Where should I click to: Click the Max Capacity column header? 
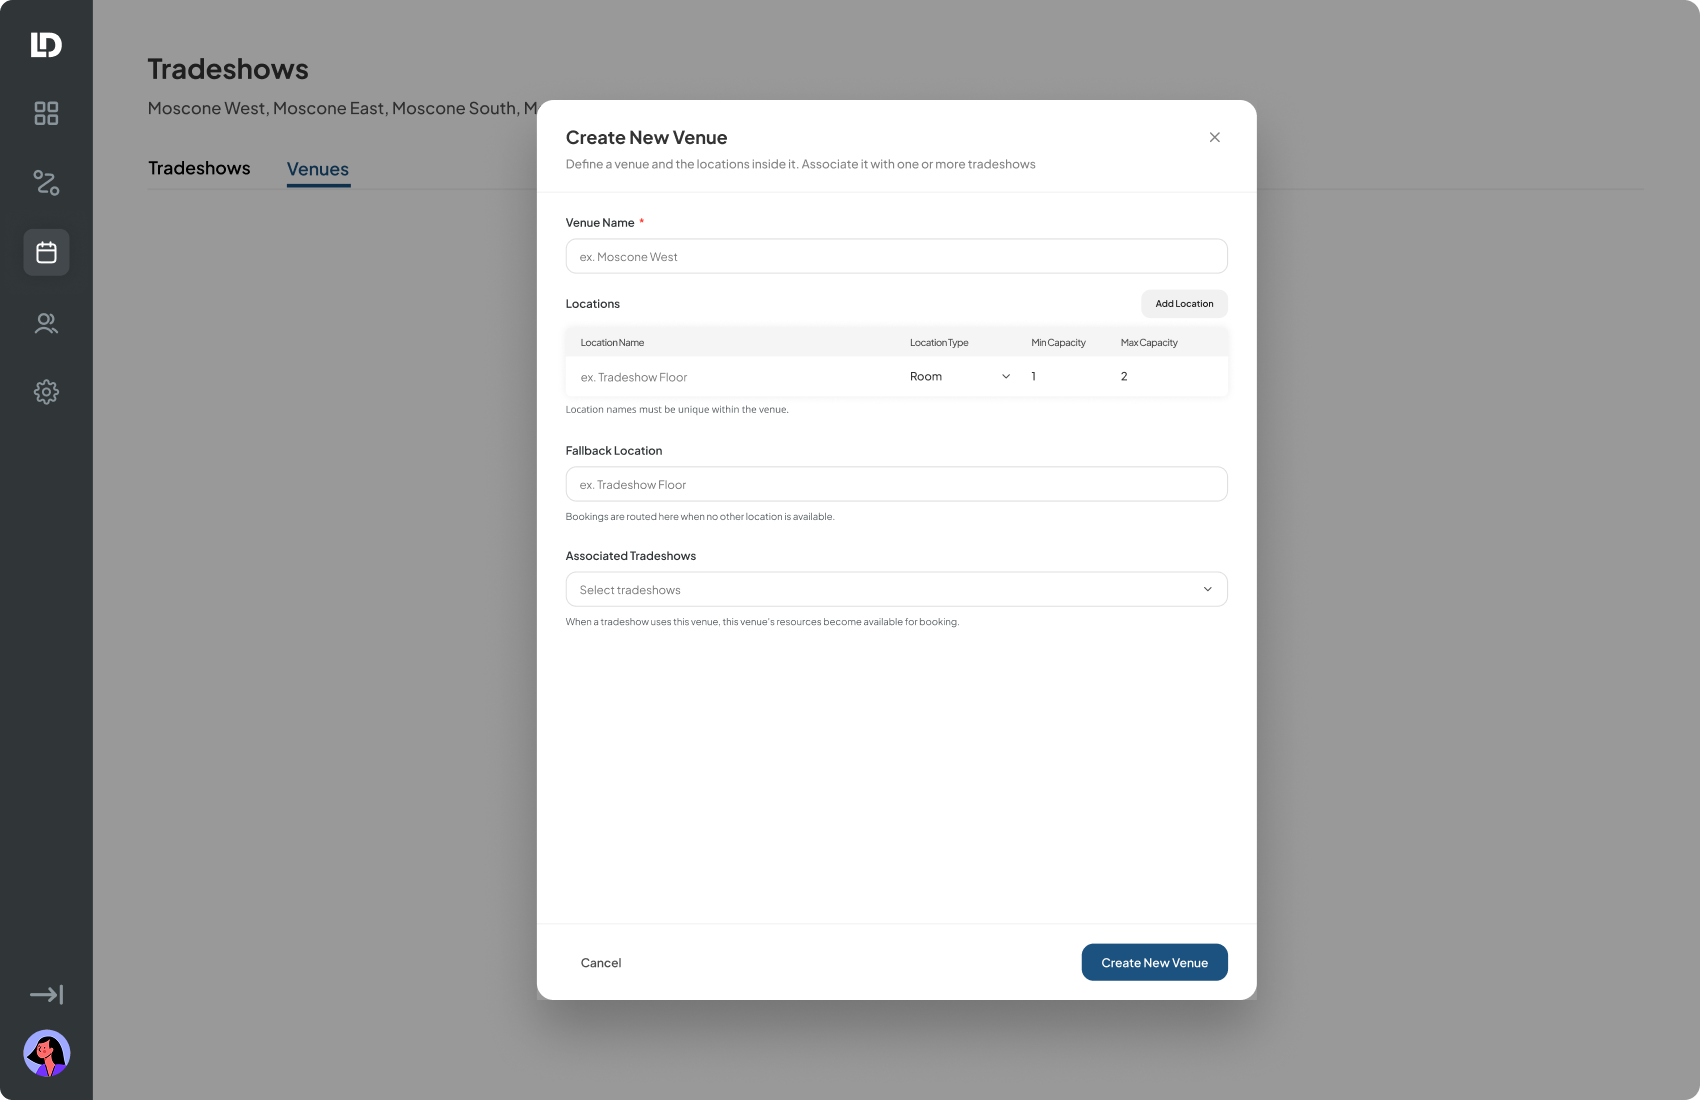click(x=1149, y=343)
